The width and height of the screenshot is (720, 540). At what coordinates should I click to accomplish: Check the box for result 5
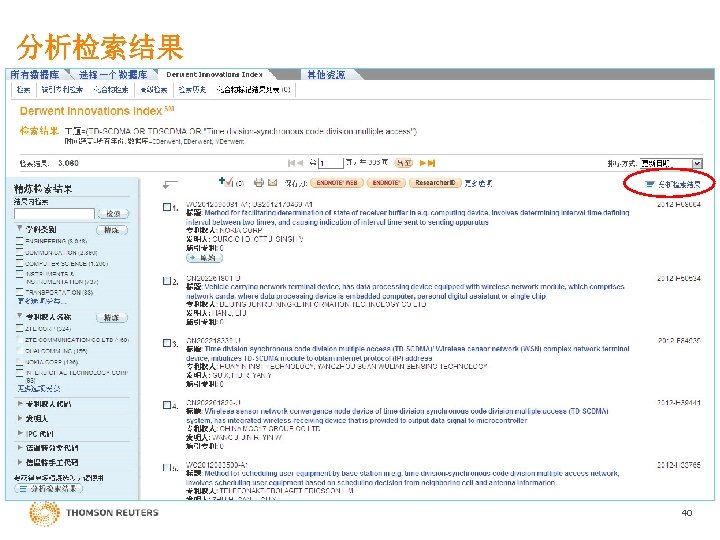tap(166, 467)
